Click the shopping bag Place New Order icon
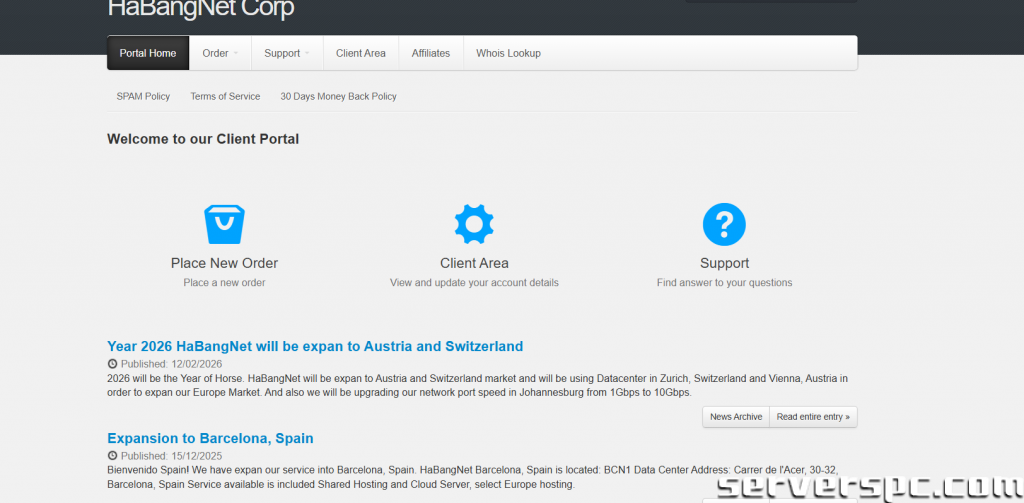 click(224, 225)
